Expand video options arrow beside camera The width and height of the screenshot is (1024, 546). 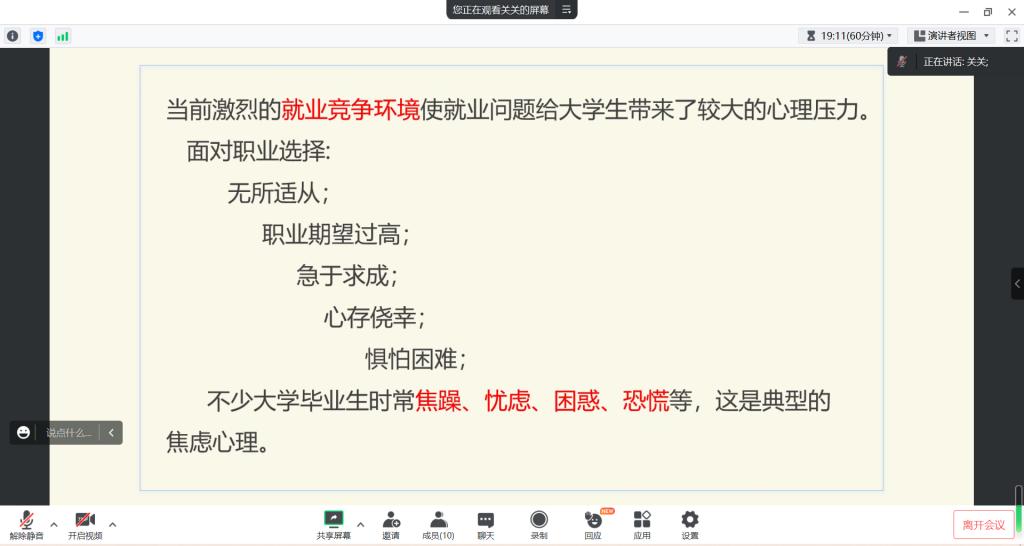112,524
